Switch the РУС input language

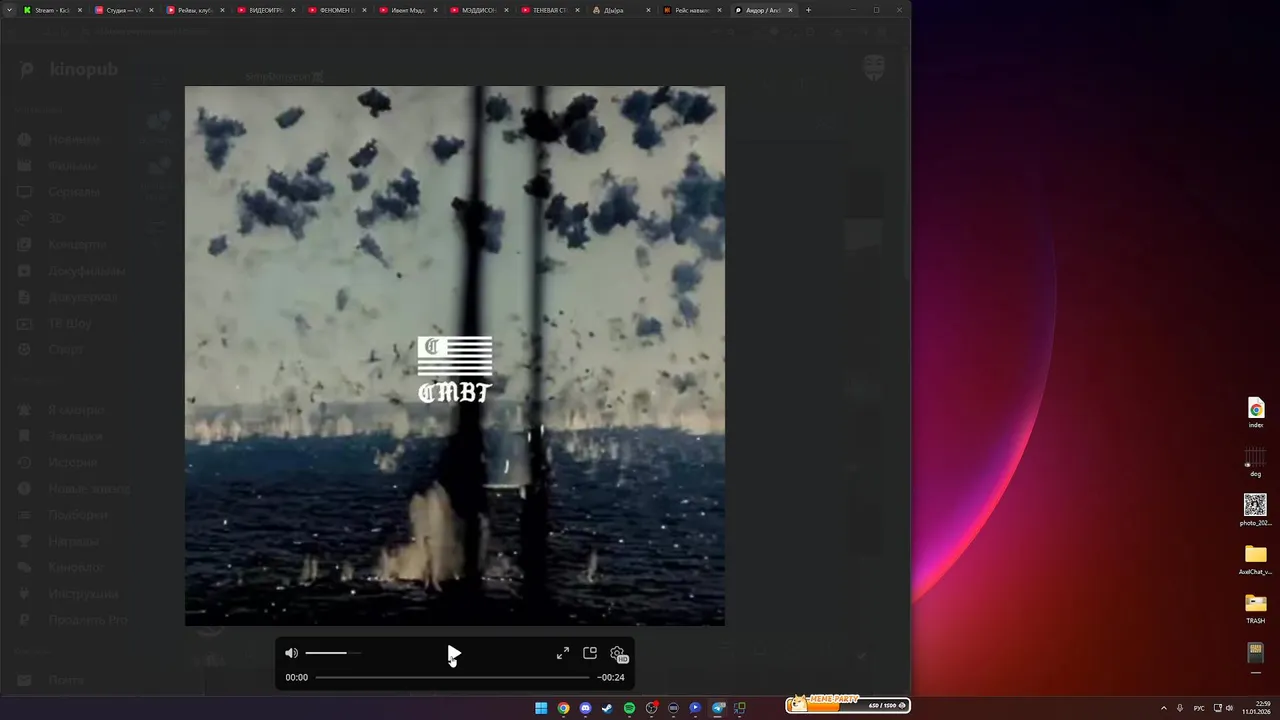(1199, 708)
